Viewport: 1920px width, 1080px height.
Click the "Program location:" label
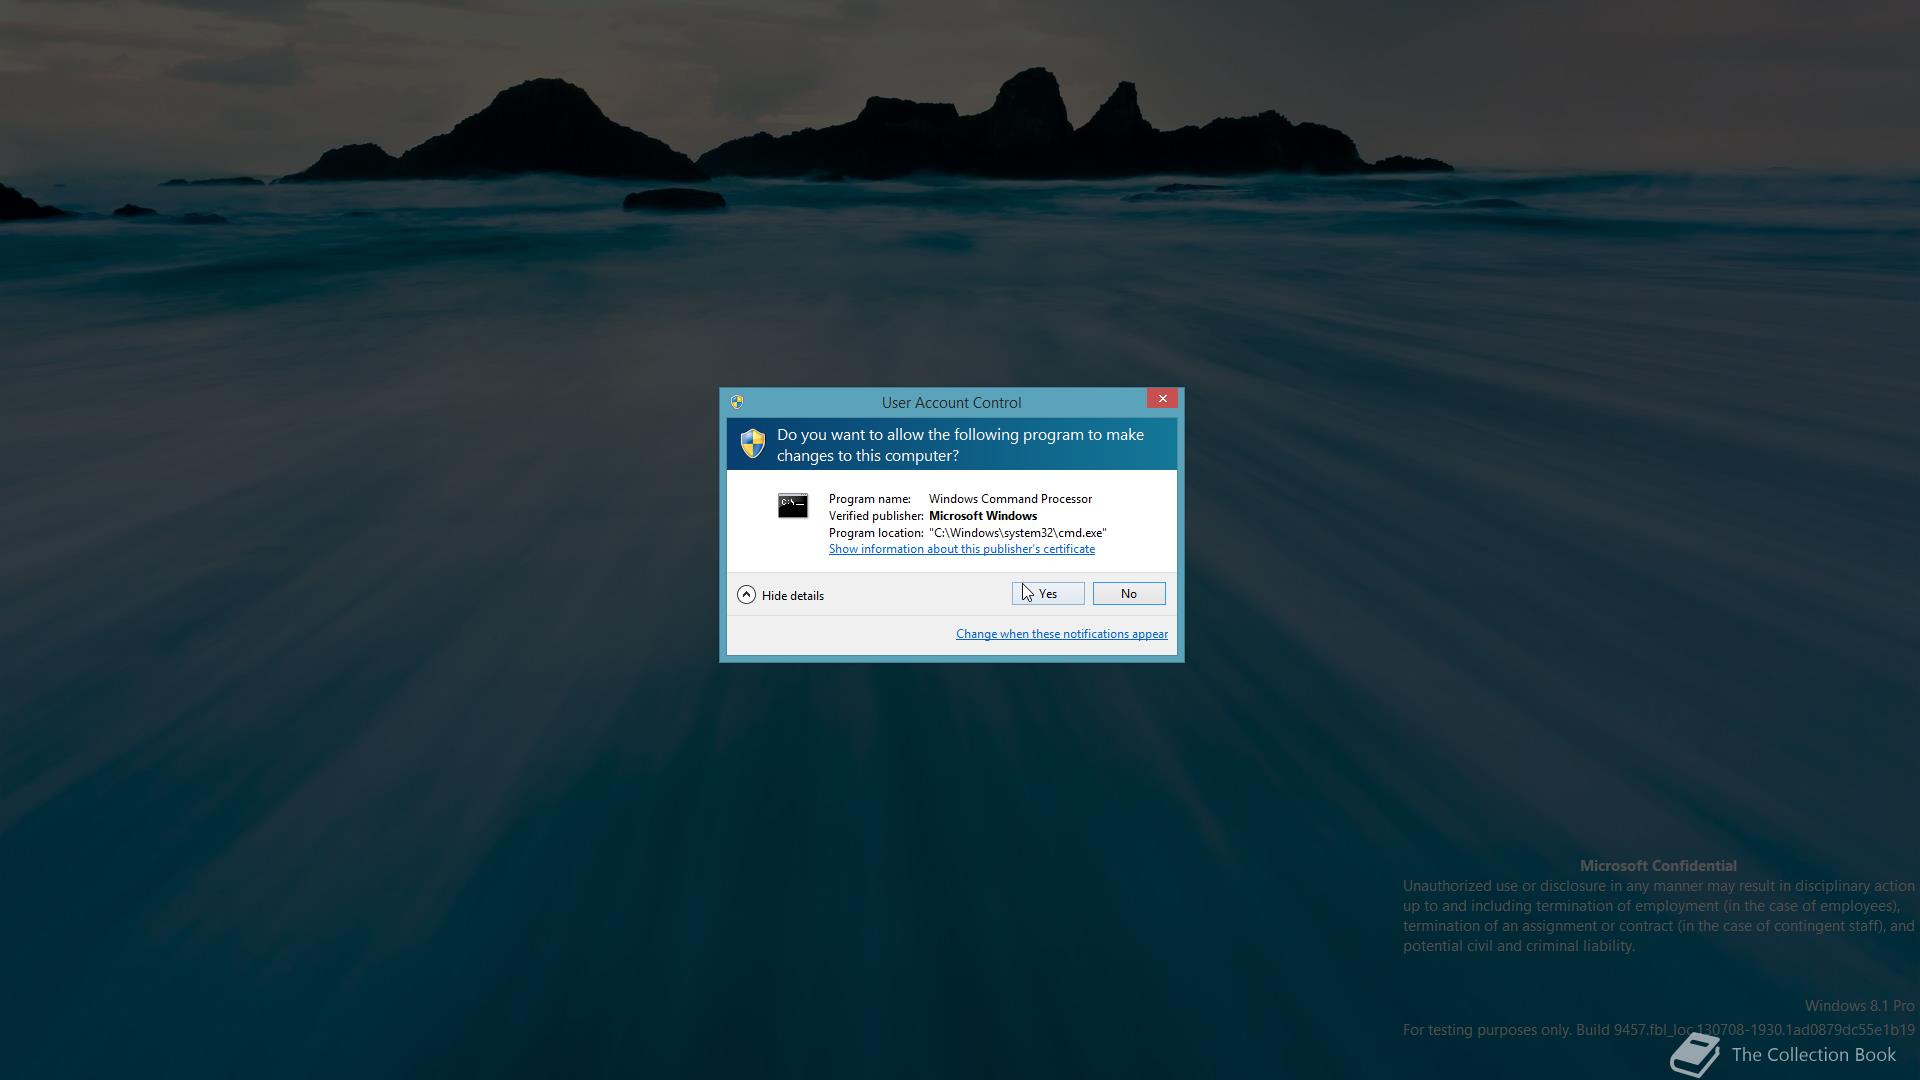[x=876, y=533]
